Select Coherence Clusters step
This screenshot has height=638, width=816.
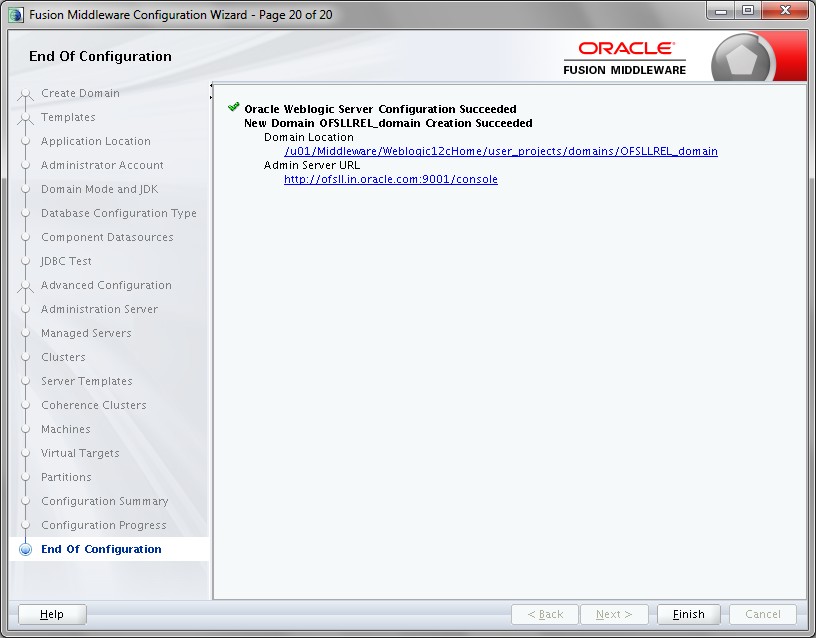[x=94, y=405]
